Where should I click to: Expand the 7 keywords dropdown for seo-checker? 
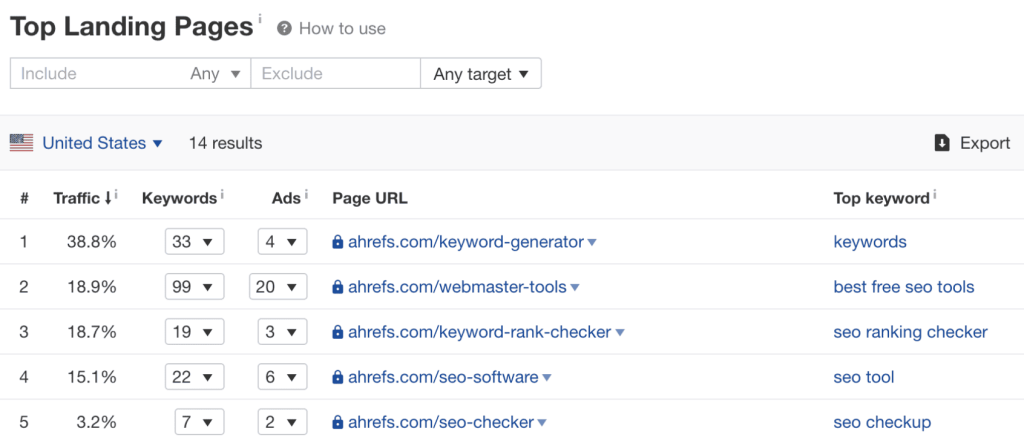[199, 422]
